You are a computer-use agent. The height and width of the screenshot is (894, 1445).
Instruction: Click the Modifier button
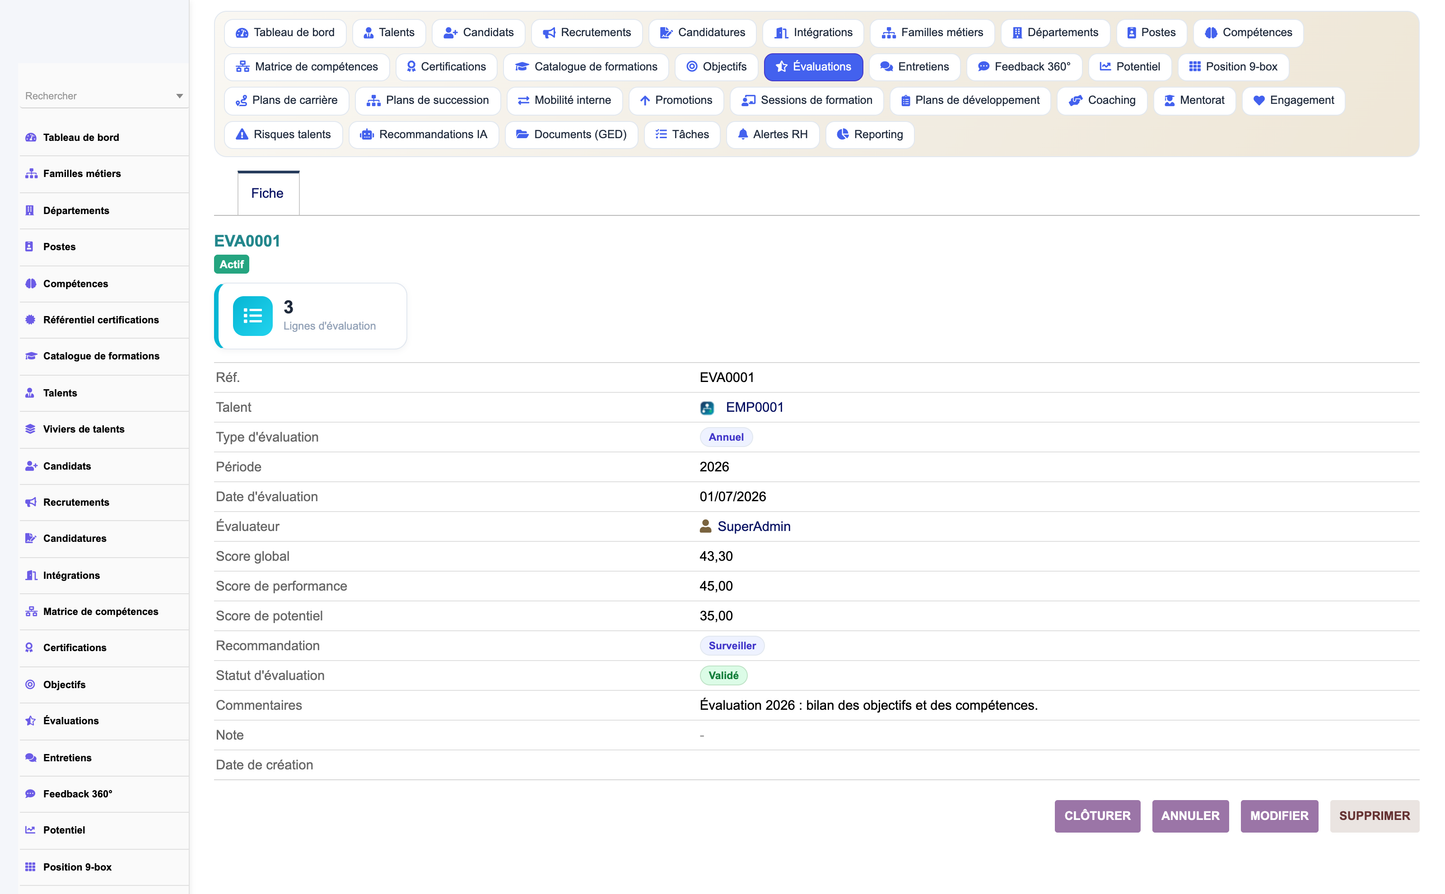(x=1279, y=816)
